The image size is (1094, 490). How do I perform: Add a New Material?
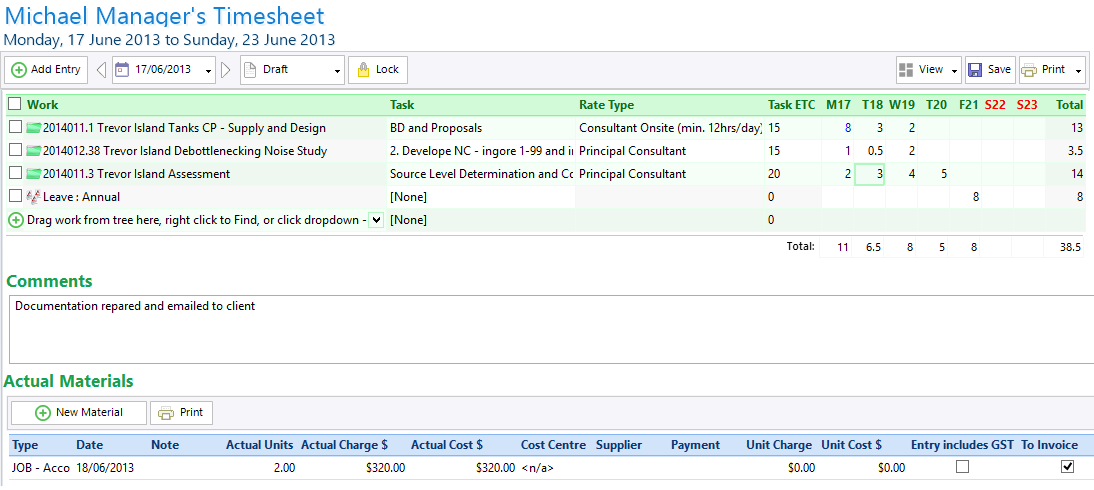tap(79, 413)
